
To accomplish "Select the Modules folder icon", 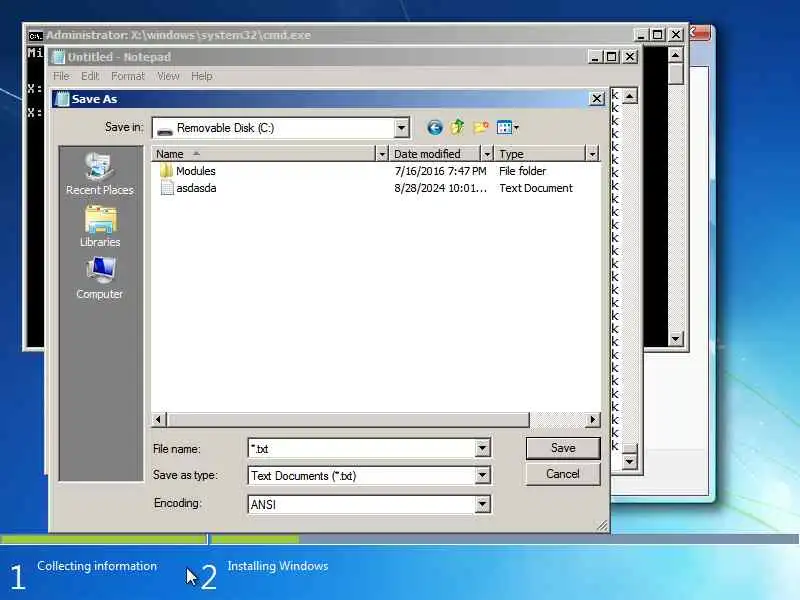I will (166, 171).
